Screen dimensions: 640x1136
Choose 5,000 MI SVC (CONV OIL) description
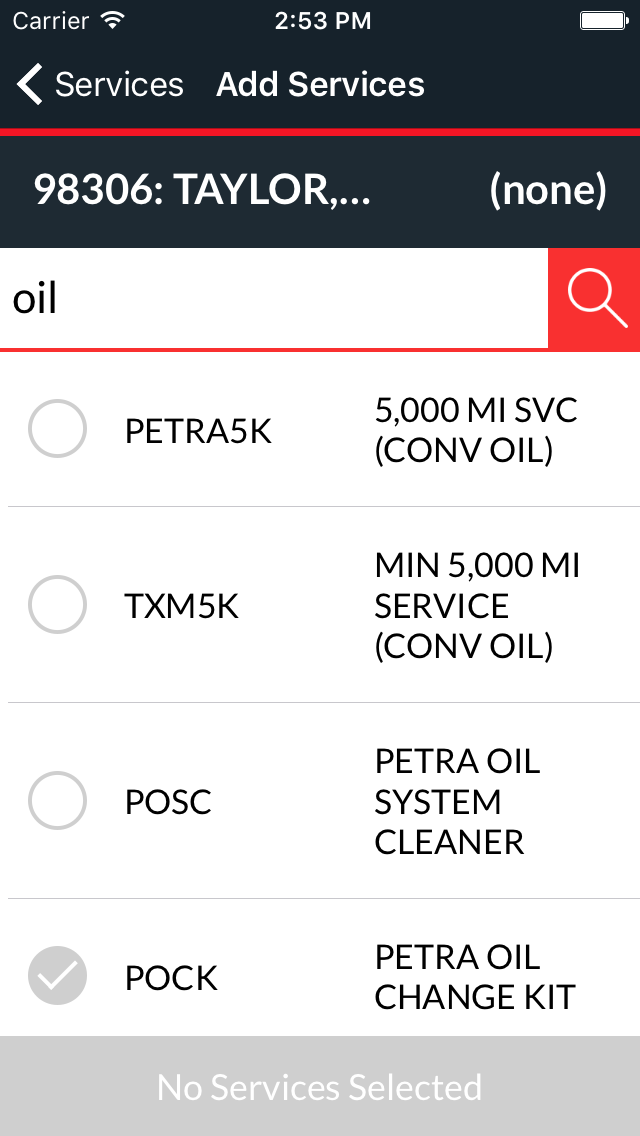click(476, 430)
